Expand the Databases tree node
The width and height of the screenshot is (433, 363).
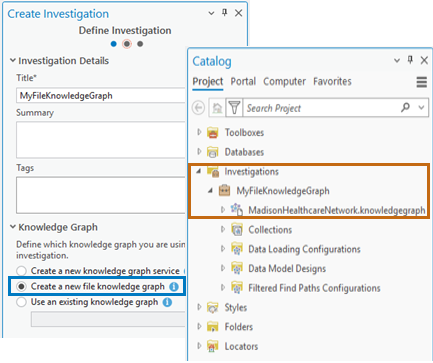(x=199, y=151)
